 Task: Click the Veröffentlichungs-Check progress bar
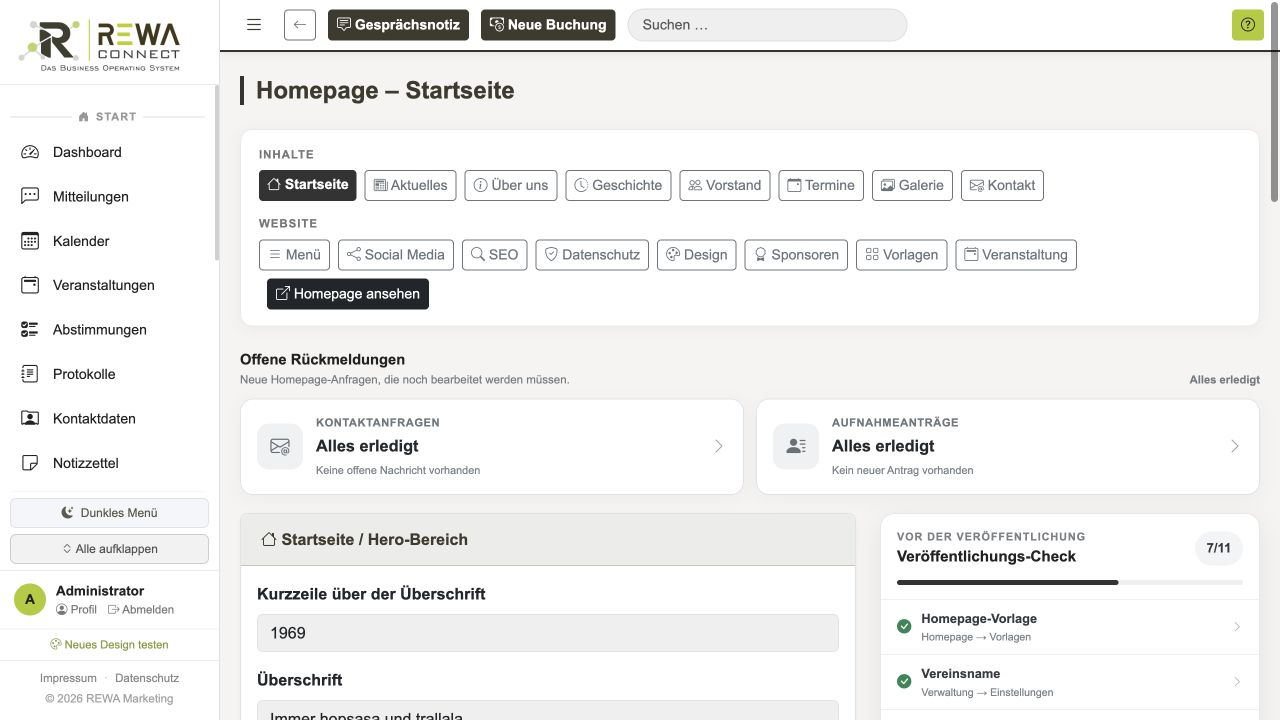click(x=1070, y=582)
